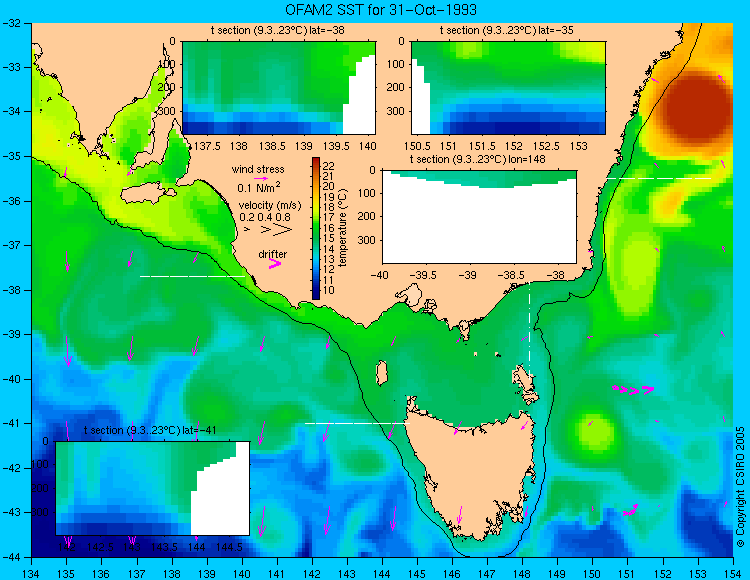Click the magenta wind stress sample arrow in the legend
The width and height of the screenshot is (750, 580).
pos(261,178)
